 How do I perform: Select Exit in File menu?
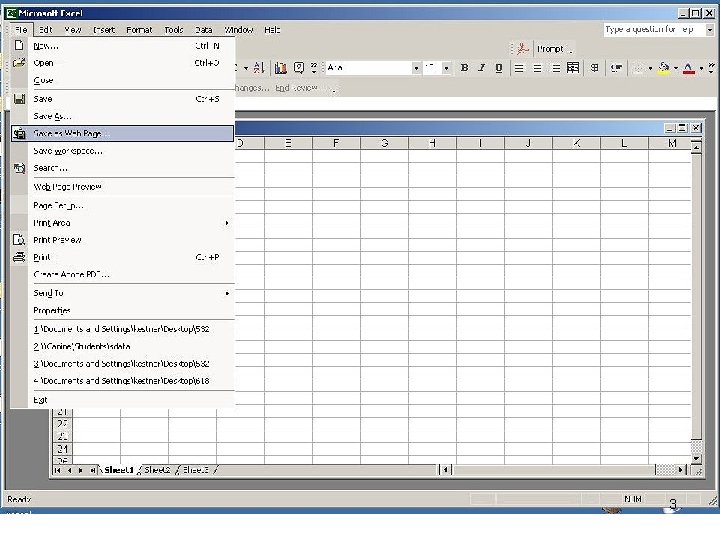coord(122,400)
